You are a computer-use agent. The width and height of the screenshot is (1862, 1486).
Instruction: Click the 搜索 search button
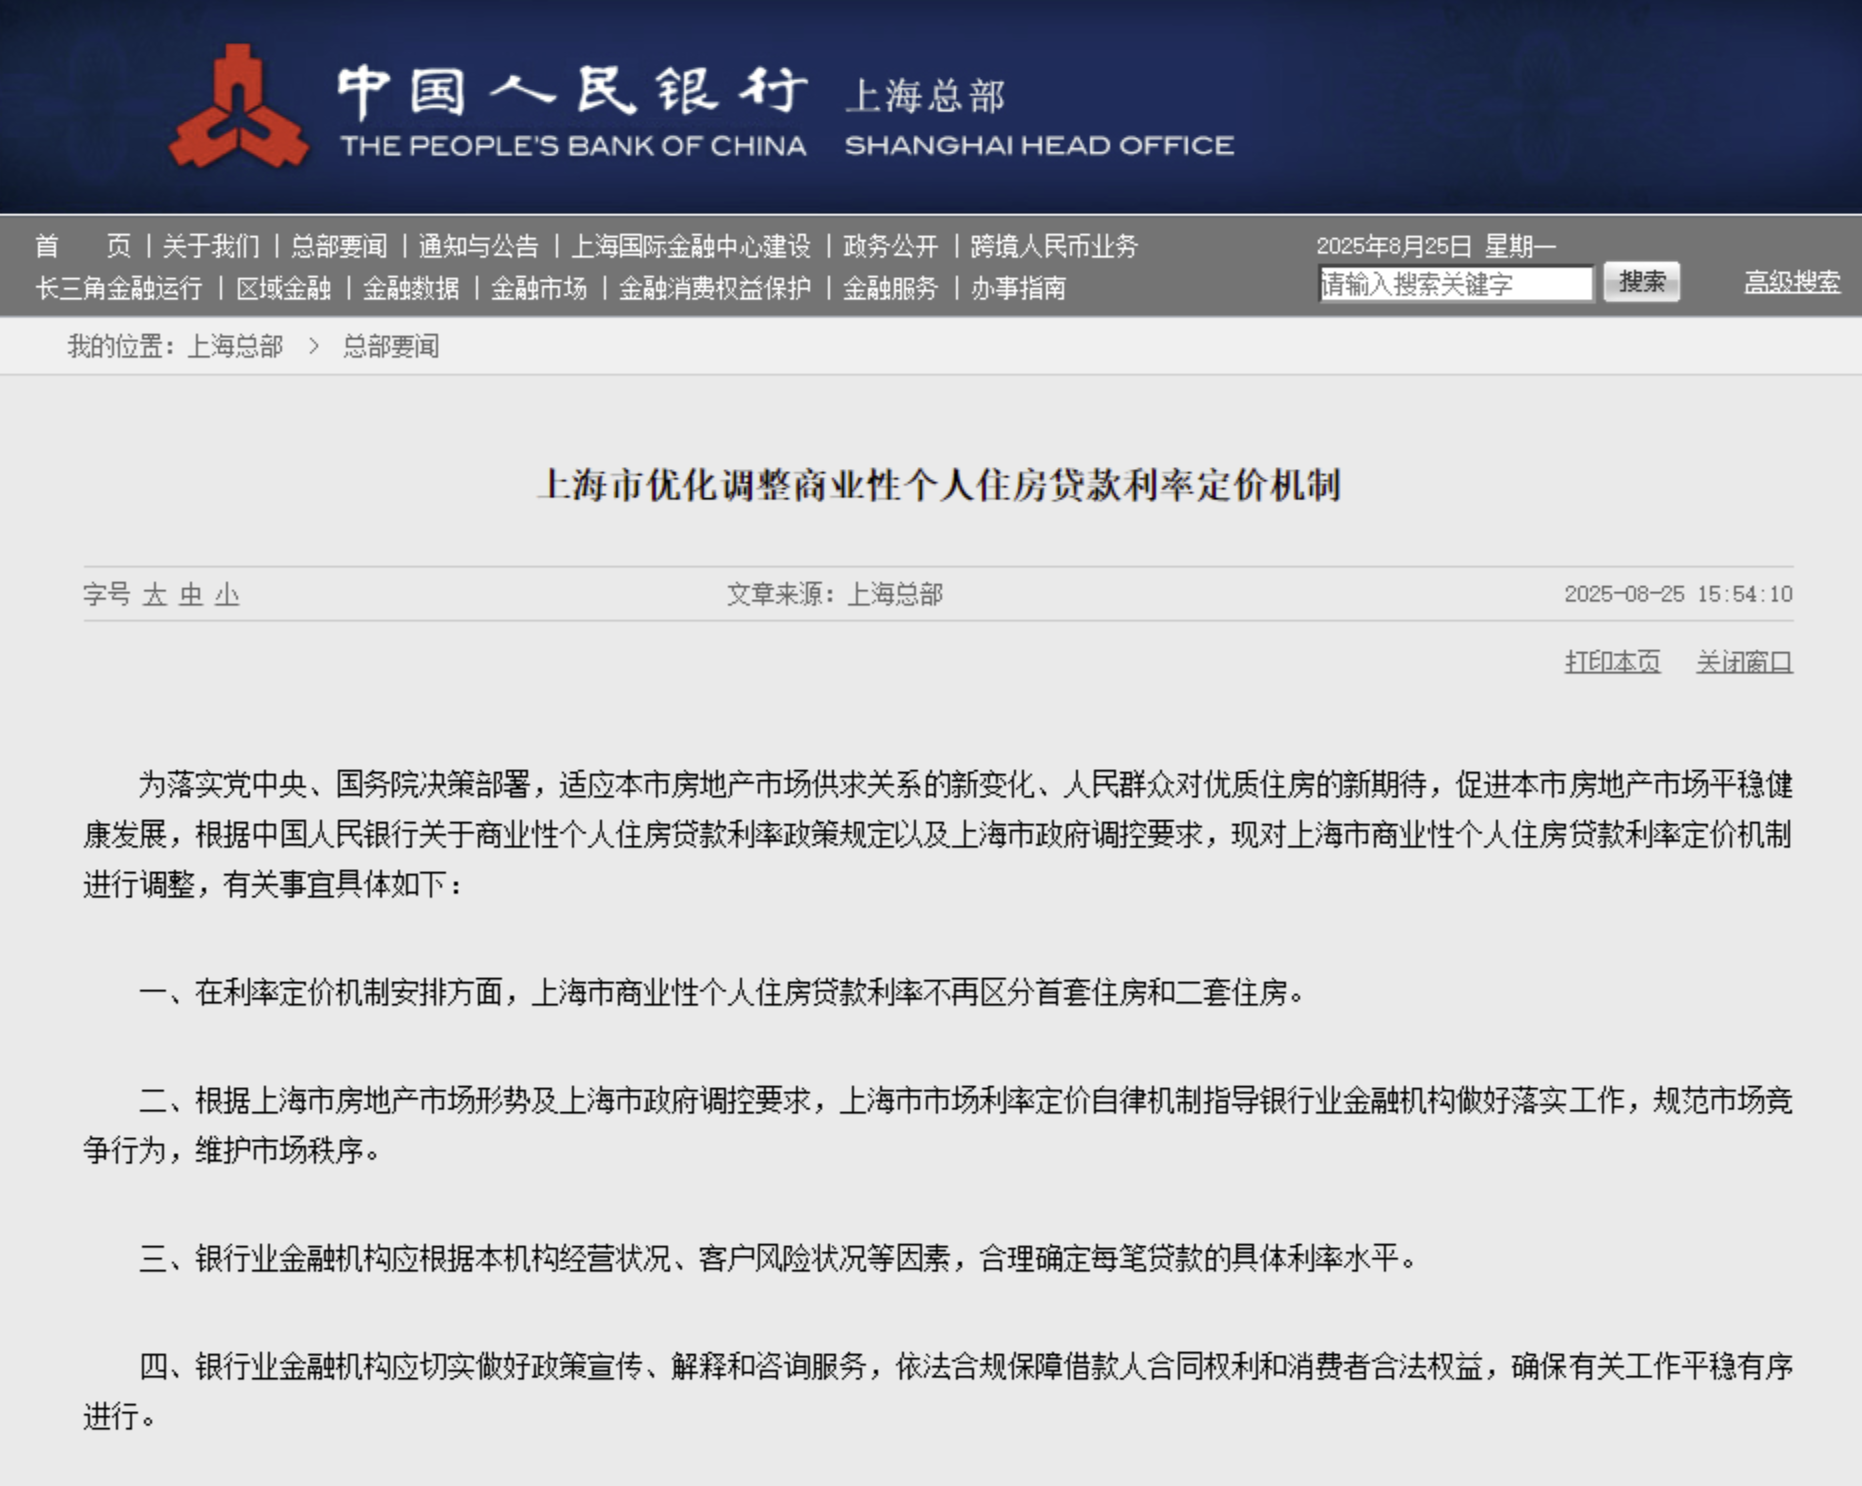[x=1642, y=283]
